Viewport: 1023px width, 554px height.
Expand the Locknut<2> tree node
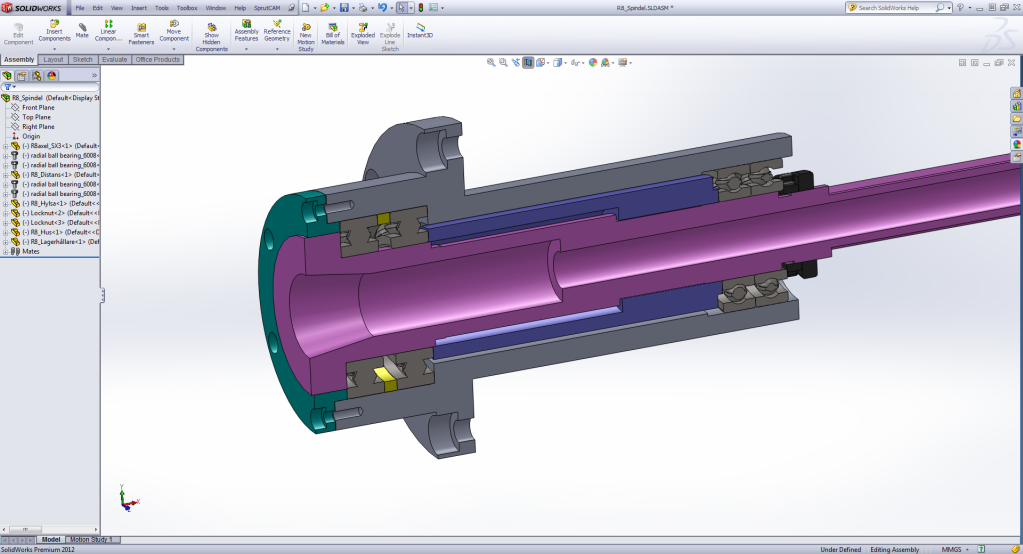tap(5, 213)
